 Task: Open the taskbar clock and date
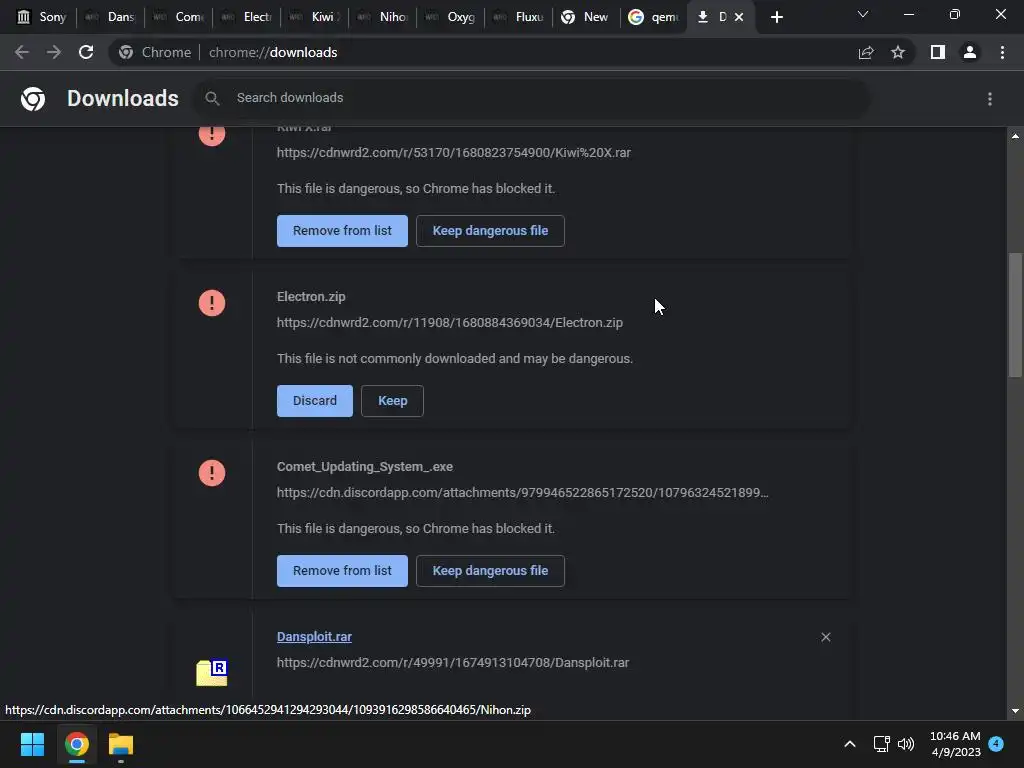[x=955, y=744]
